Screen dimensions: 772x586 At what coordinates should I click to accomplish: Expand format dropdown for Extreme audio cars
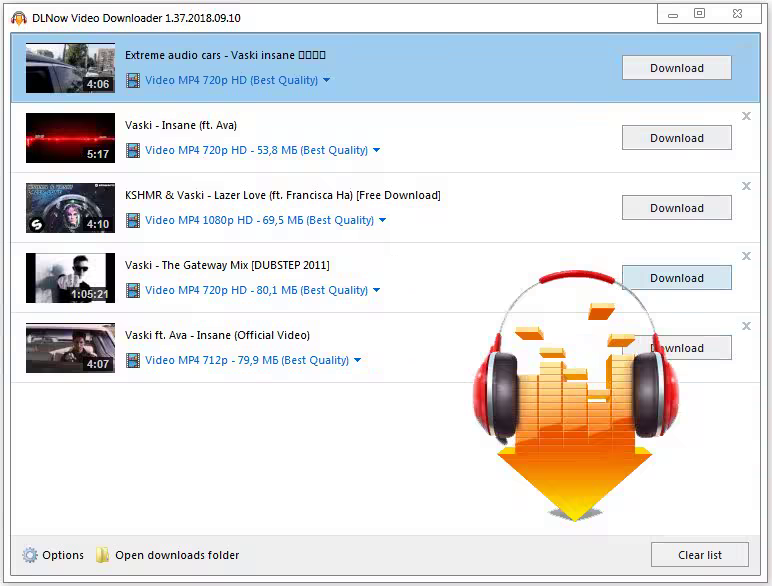327,80
